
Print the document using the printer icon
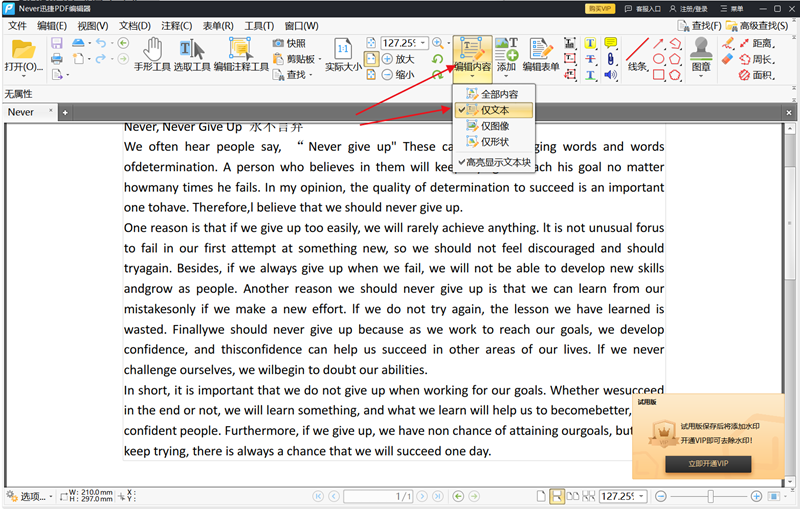pyautogui.click(x=57, y=59)
